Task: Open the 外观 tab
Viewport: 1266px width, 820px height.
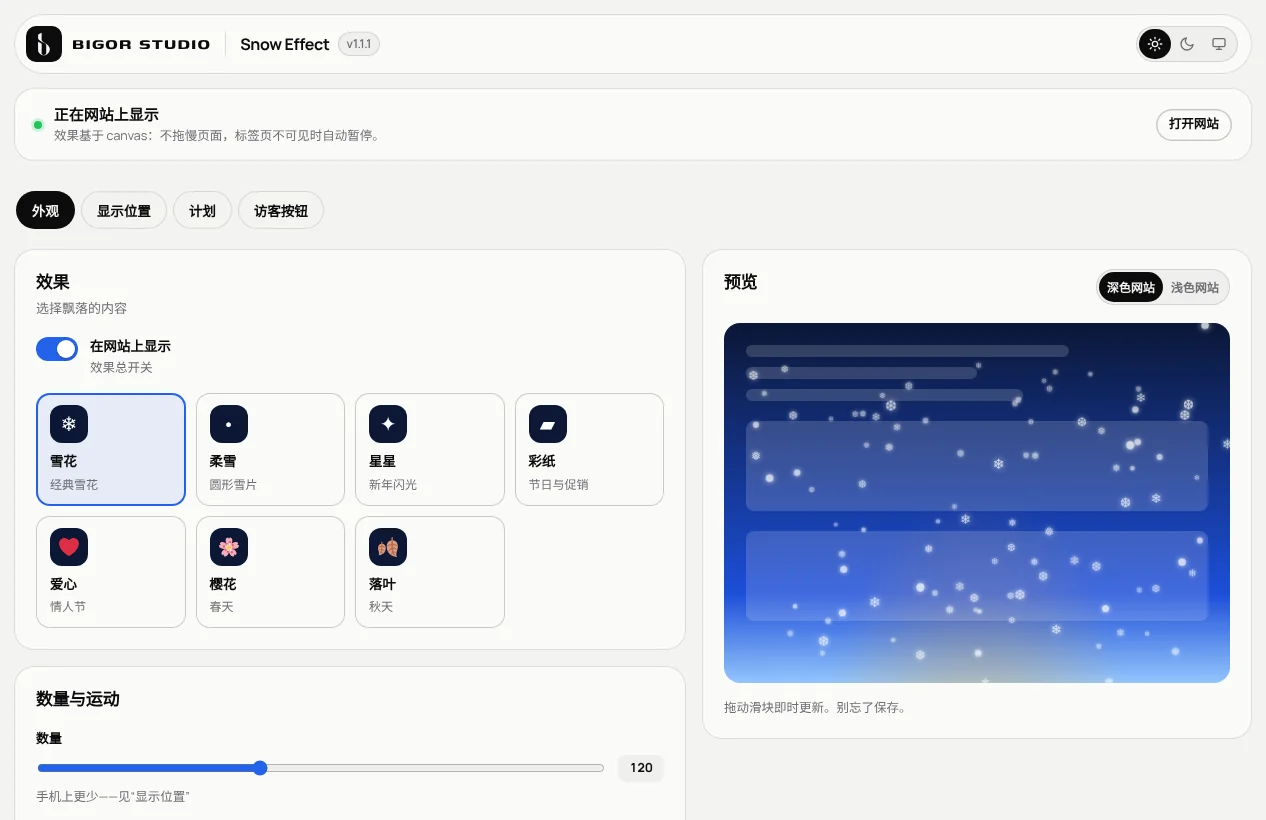Action: pos(45,210)
